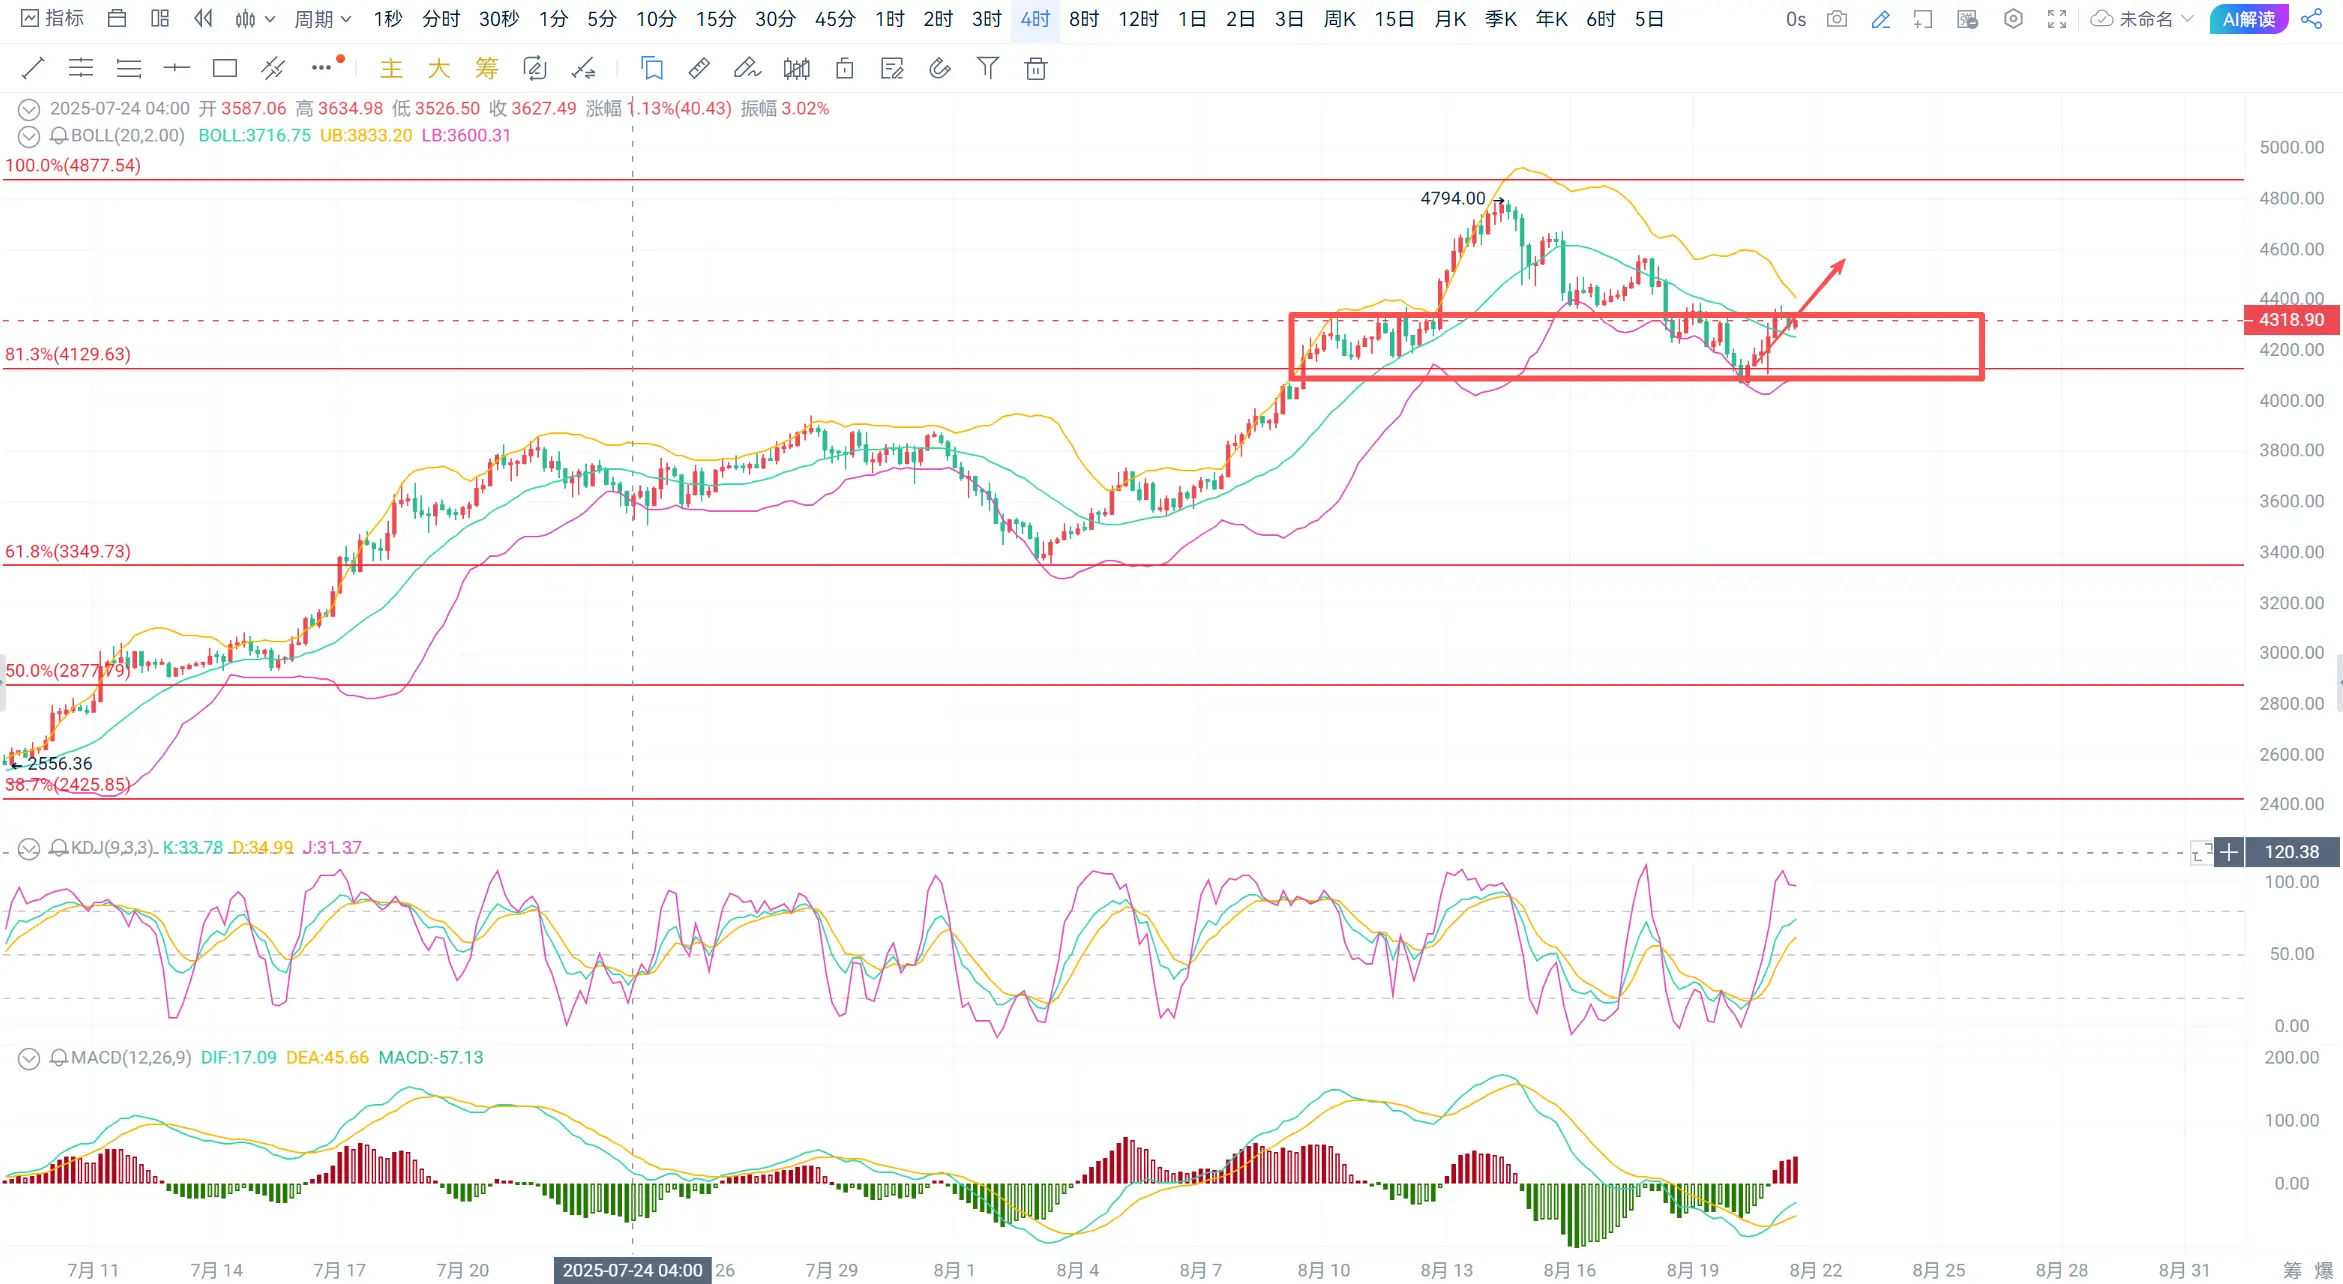Click the 筹 button at bottom right
Image resolution: width=2343 pixels, height=1284 pixels.
[2293, 1270]
